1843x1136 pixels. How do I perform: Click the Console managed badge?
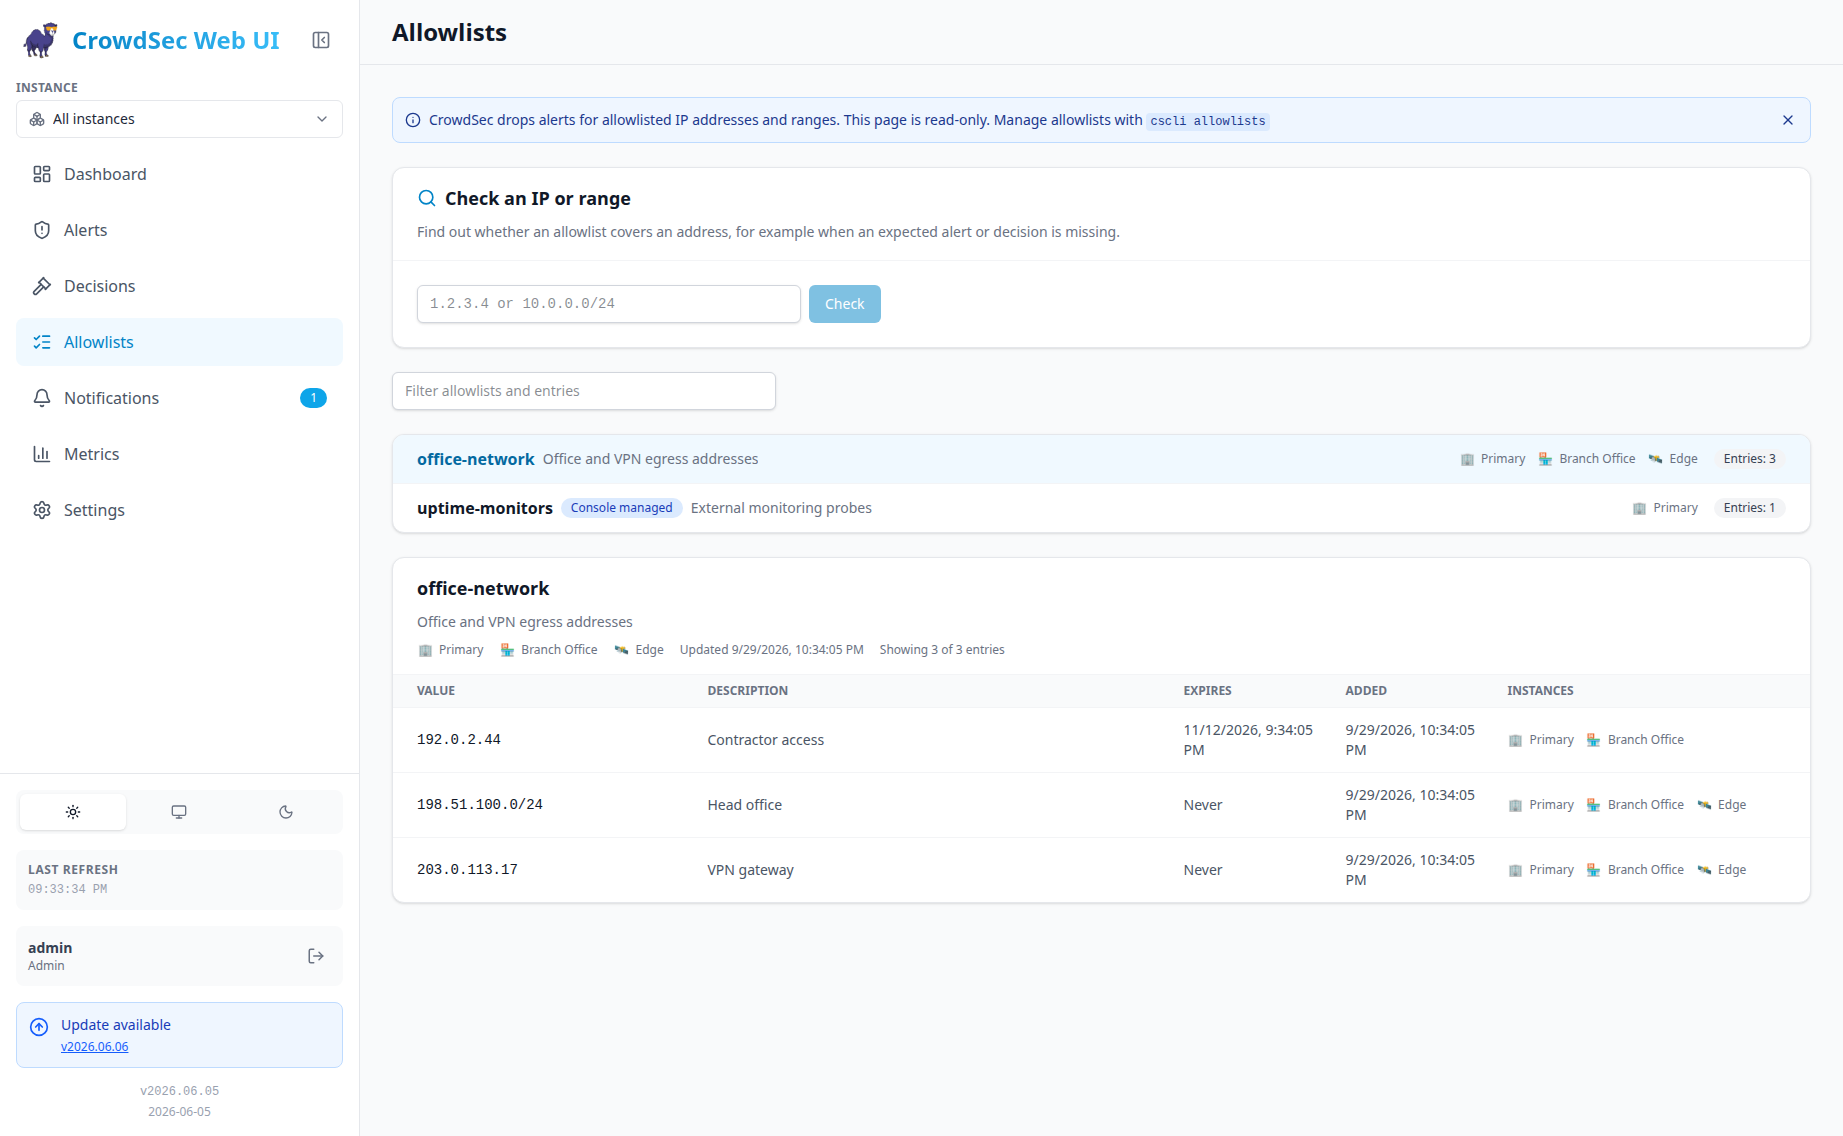[x=622, y=508]
